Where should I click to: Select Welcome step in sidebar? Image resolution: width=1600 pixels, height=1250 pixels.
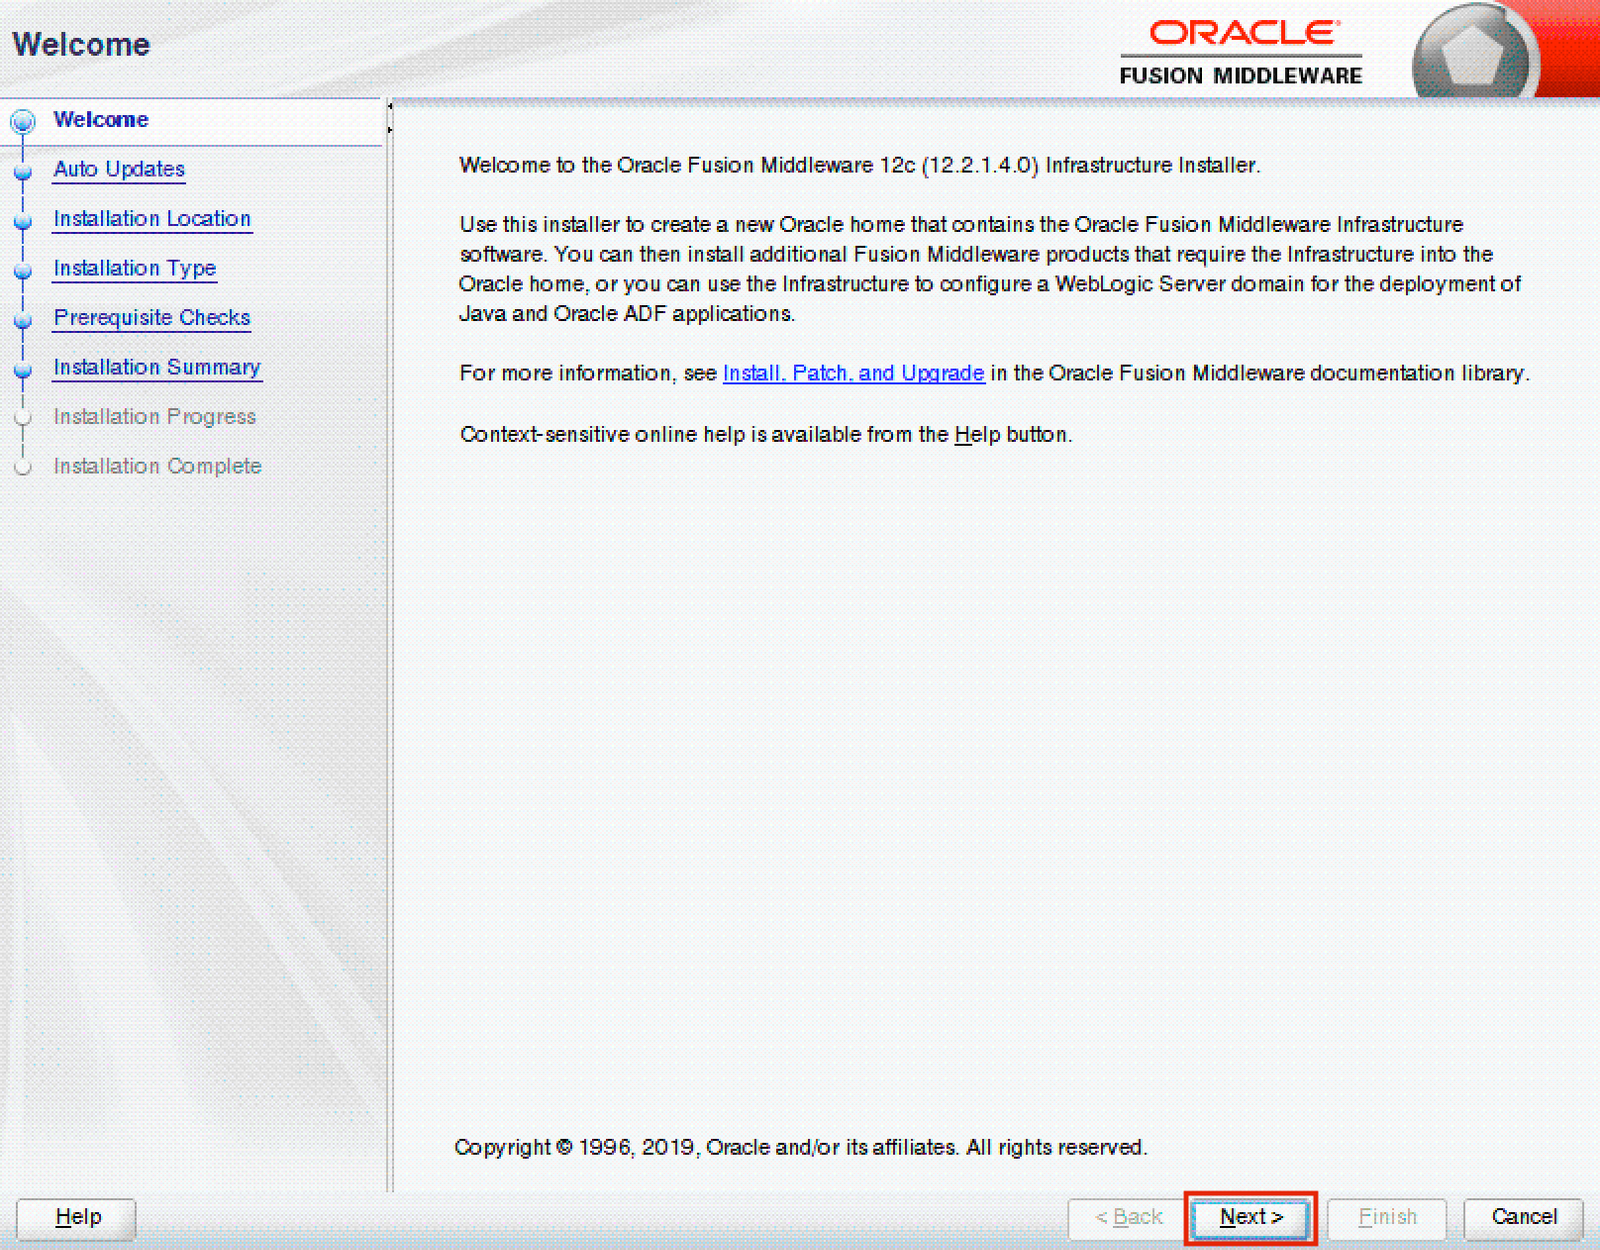click(x=101, y=120)
